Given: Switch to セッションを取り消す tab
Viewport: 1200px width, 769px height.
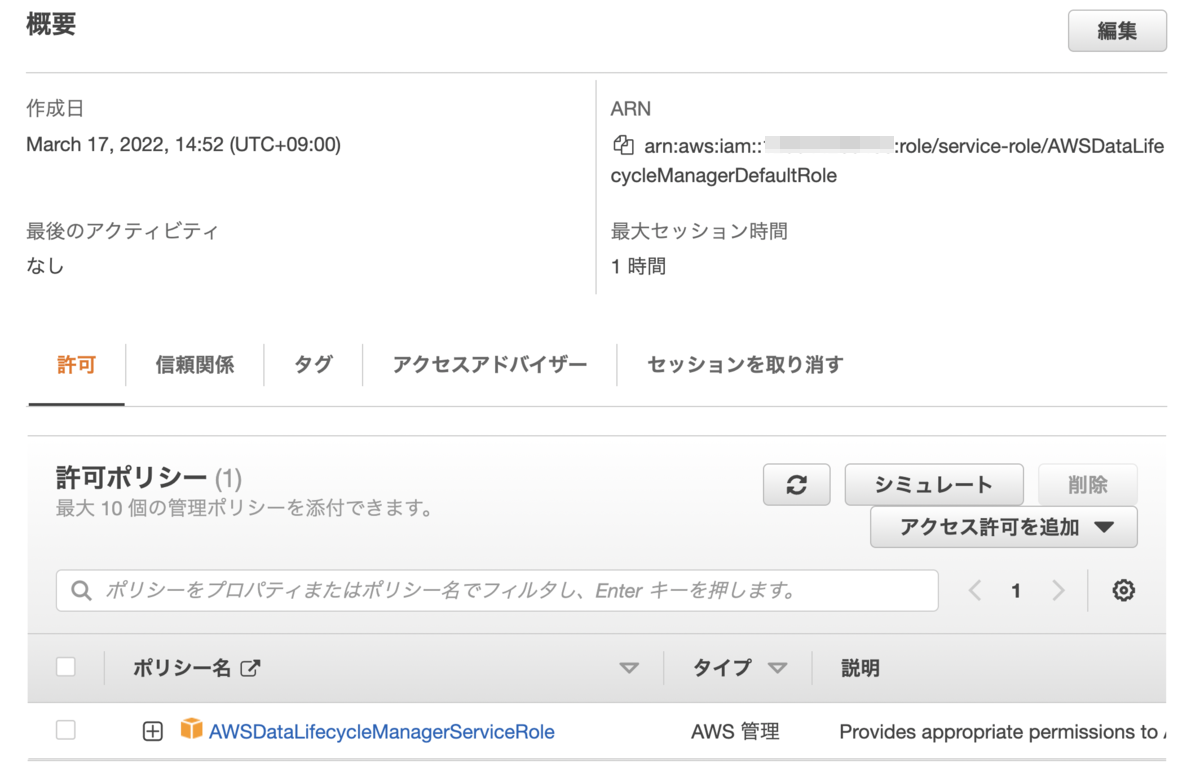Looking at the screenshot, I should coord(745,365).
